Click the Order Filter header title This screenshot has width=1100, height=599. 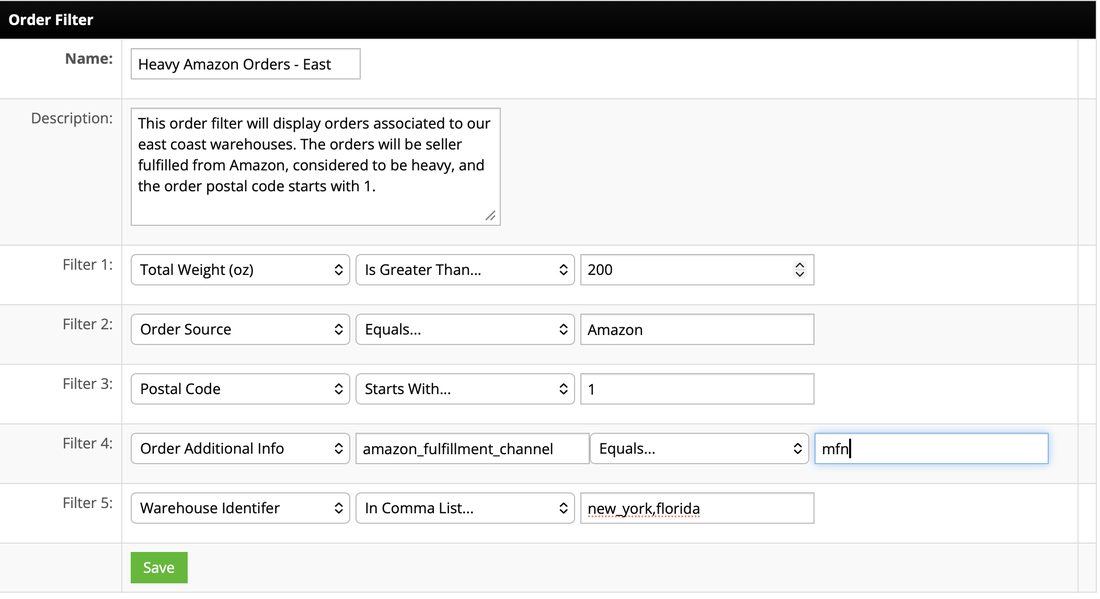pos(51,20)
